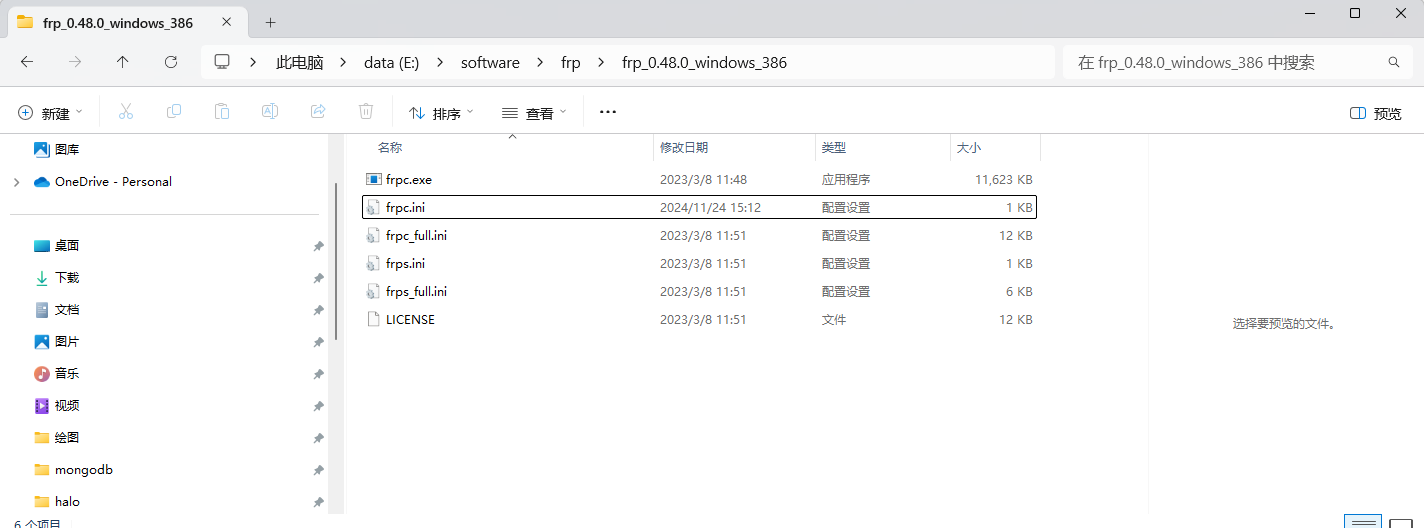The height and width of the screenshot is (528, 1424).
Task: Navigate to data (E:) breadcrumb
Action: tap(391, 62)
